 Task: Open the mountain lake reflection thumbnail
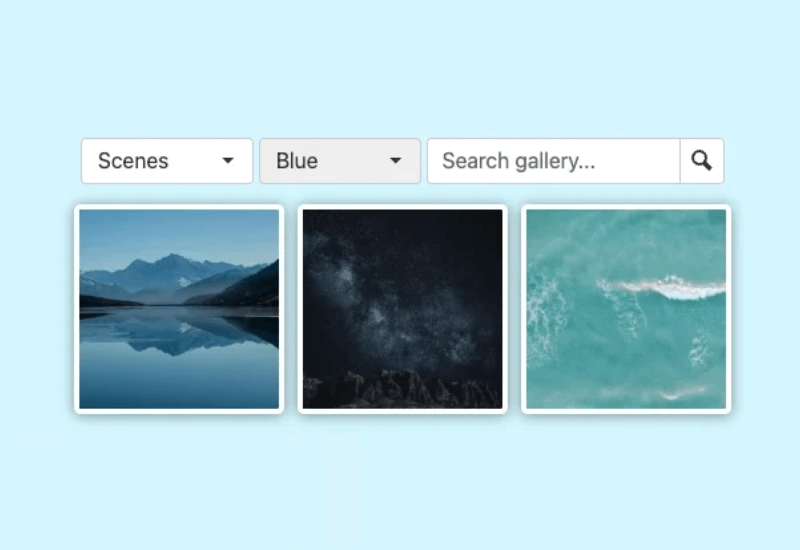coord(179,309)
